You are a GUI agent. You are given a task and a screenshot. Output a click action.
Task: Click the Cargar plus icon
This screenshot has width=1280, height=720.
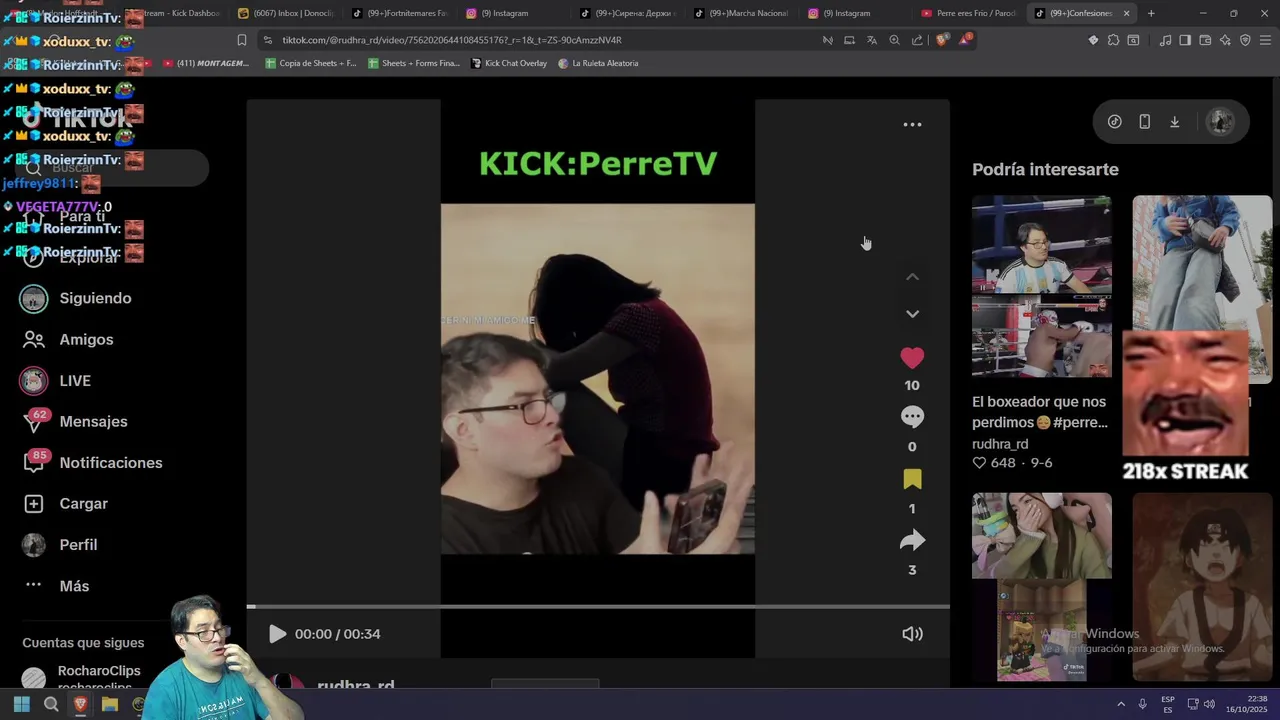(34, 504)
